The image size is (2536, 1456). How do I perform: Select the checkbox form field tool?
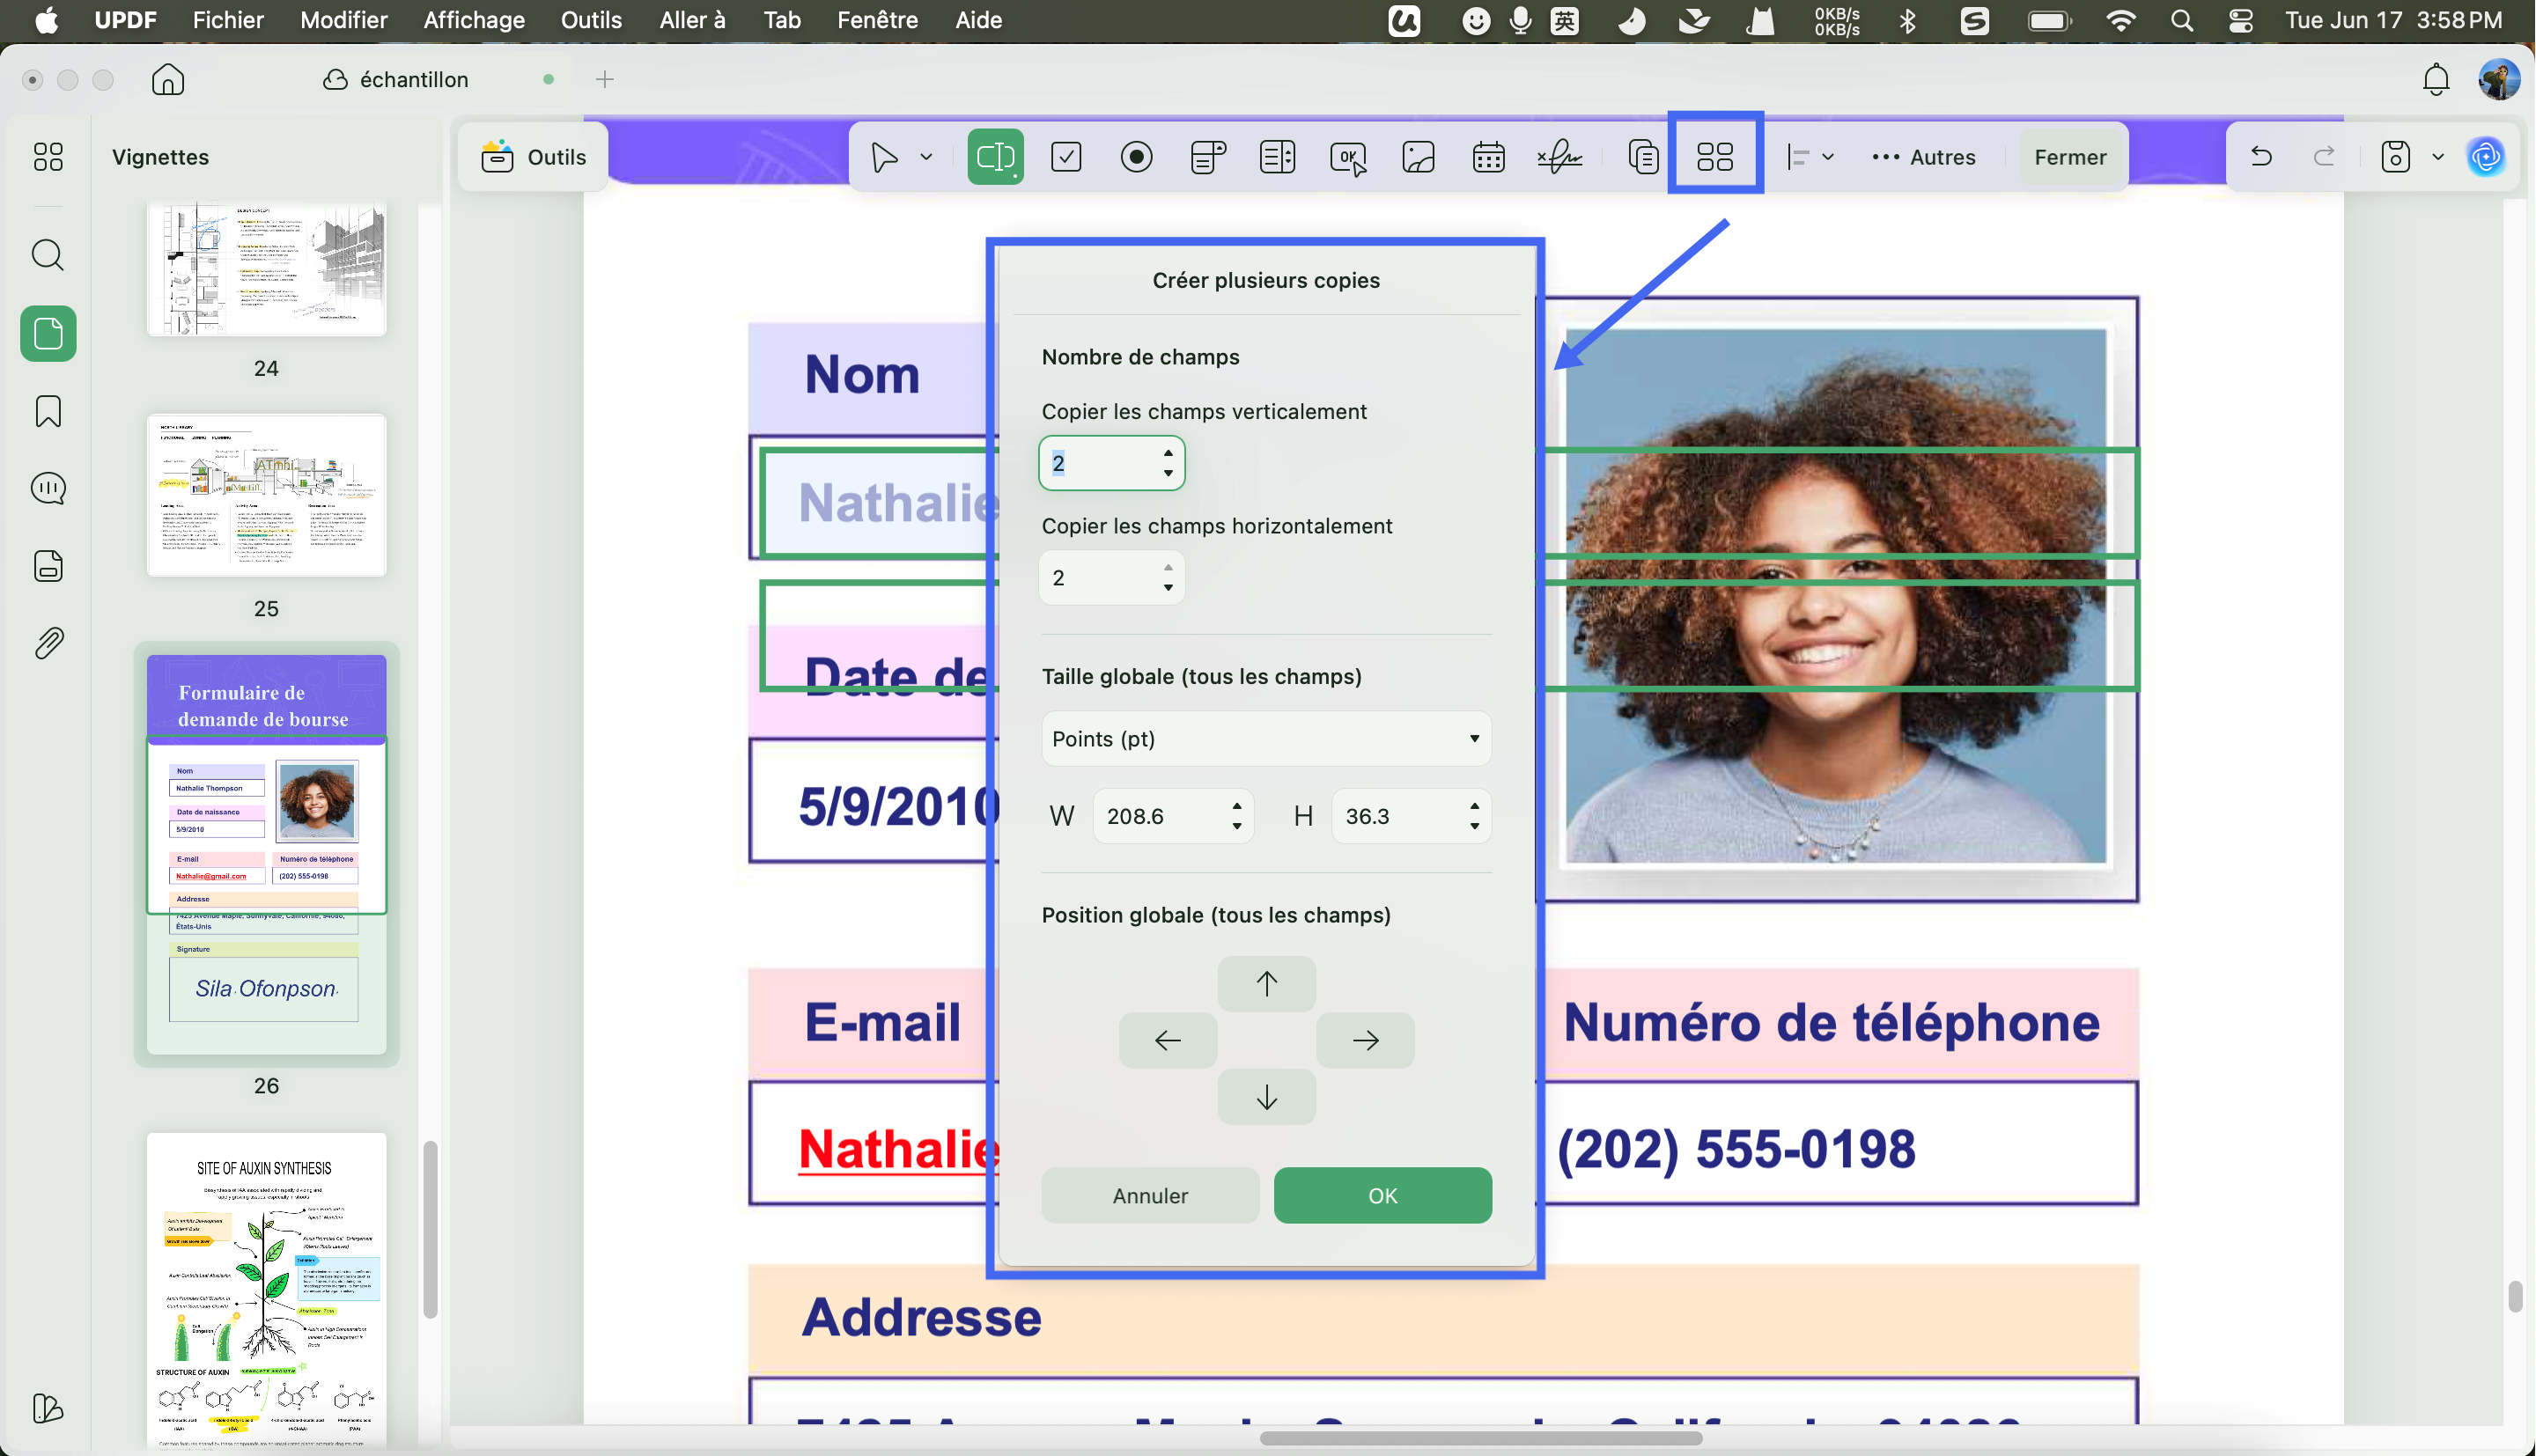(1066, 157)
